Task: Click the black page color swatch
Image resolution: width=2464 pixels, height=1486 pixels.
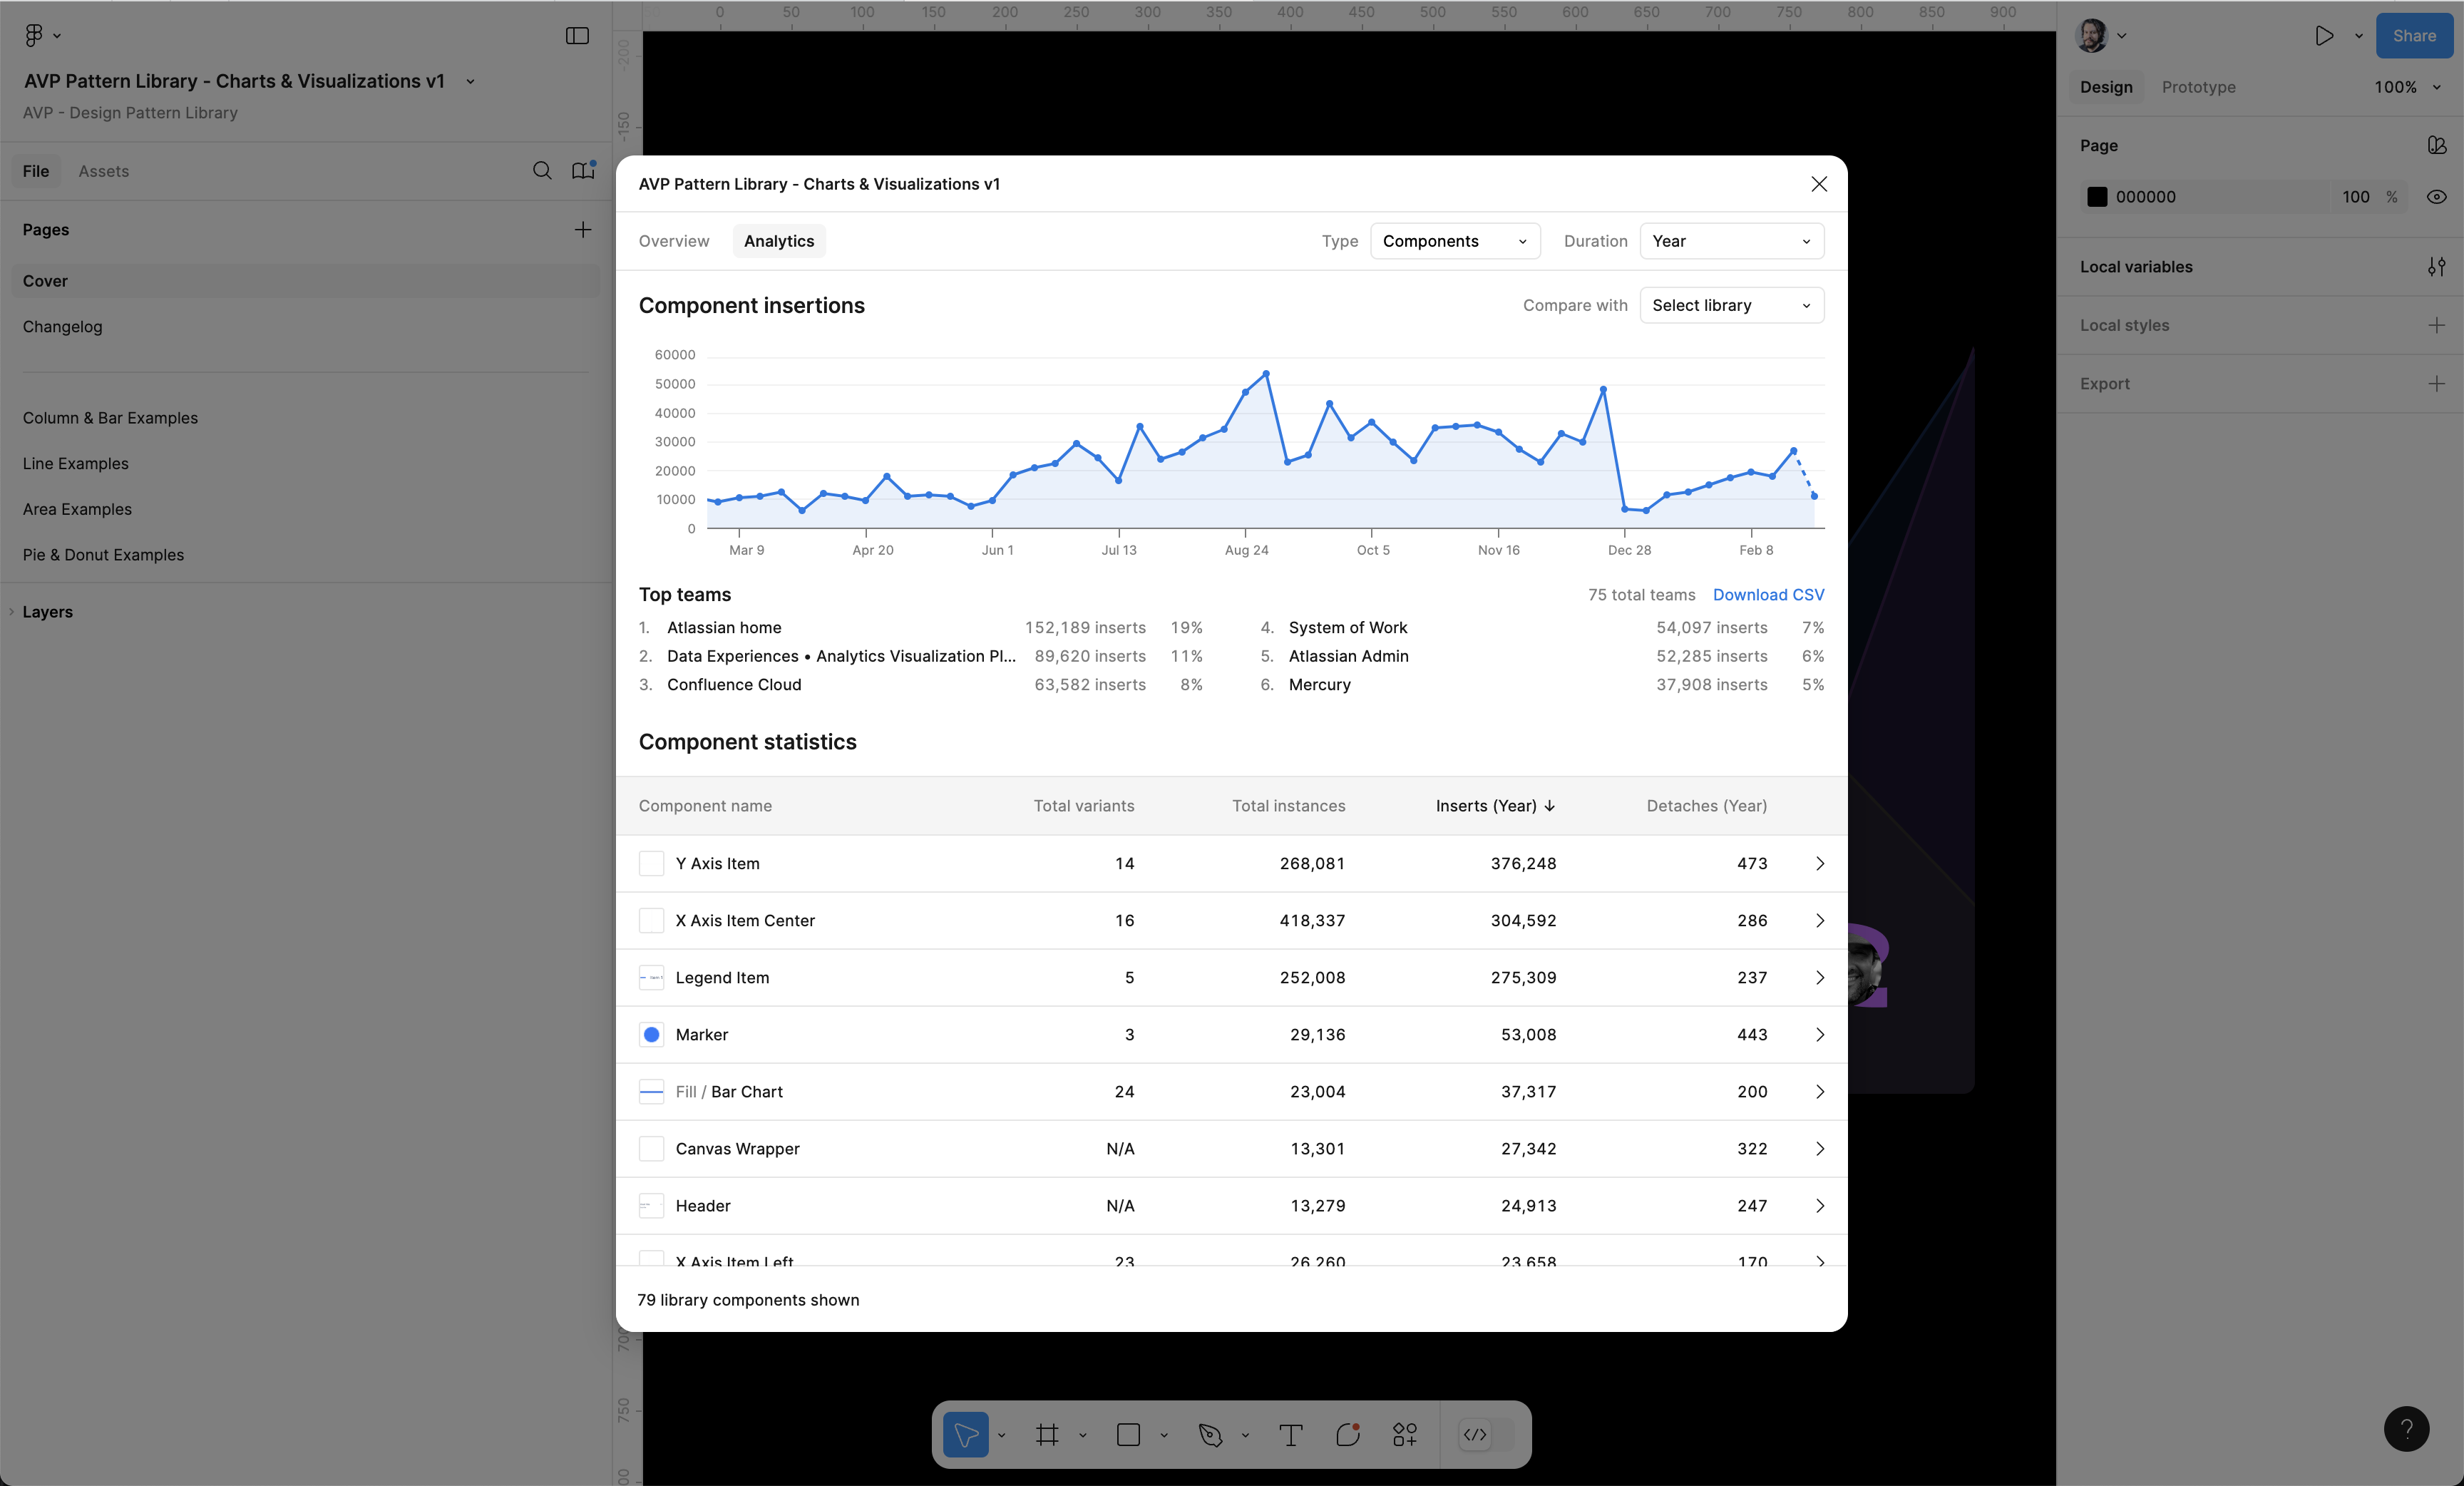Action: click(x=2097, y=197)
